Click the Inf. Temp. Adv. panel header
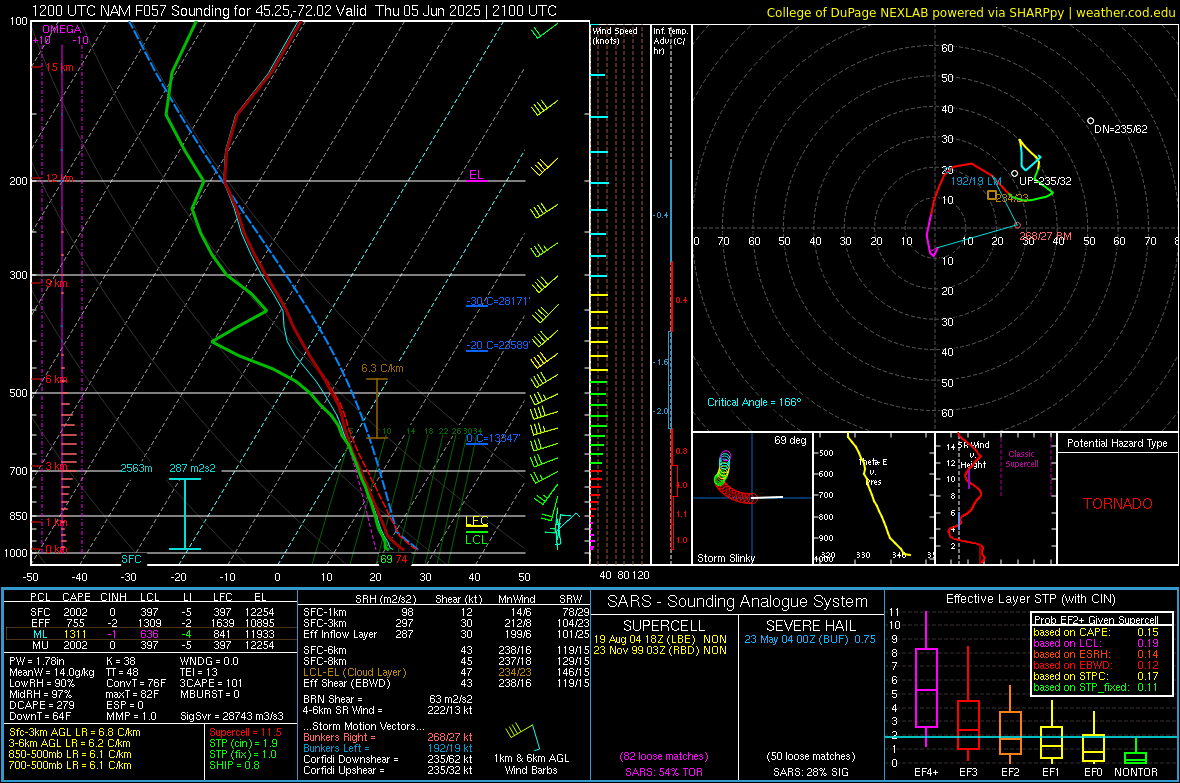Screen dimensions: 1180x783 click(670, 41)
